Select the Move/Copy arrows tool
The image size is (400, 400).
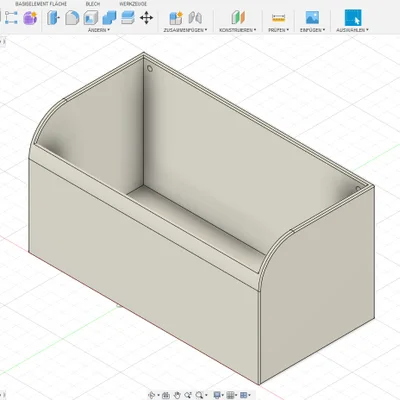(x=146, y=17)
